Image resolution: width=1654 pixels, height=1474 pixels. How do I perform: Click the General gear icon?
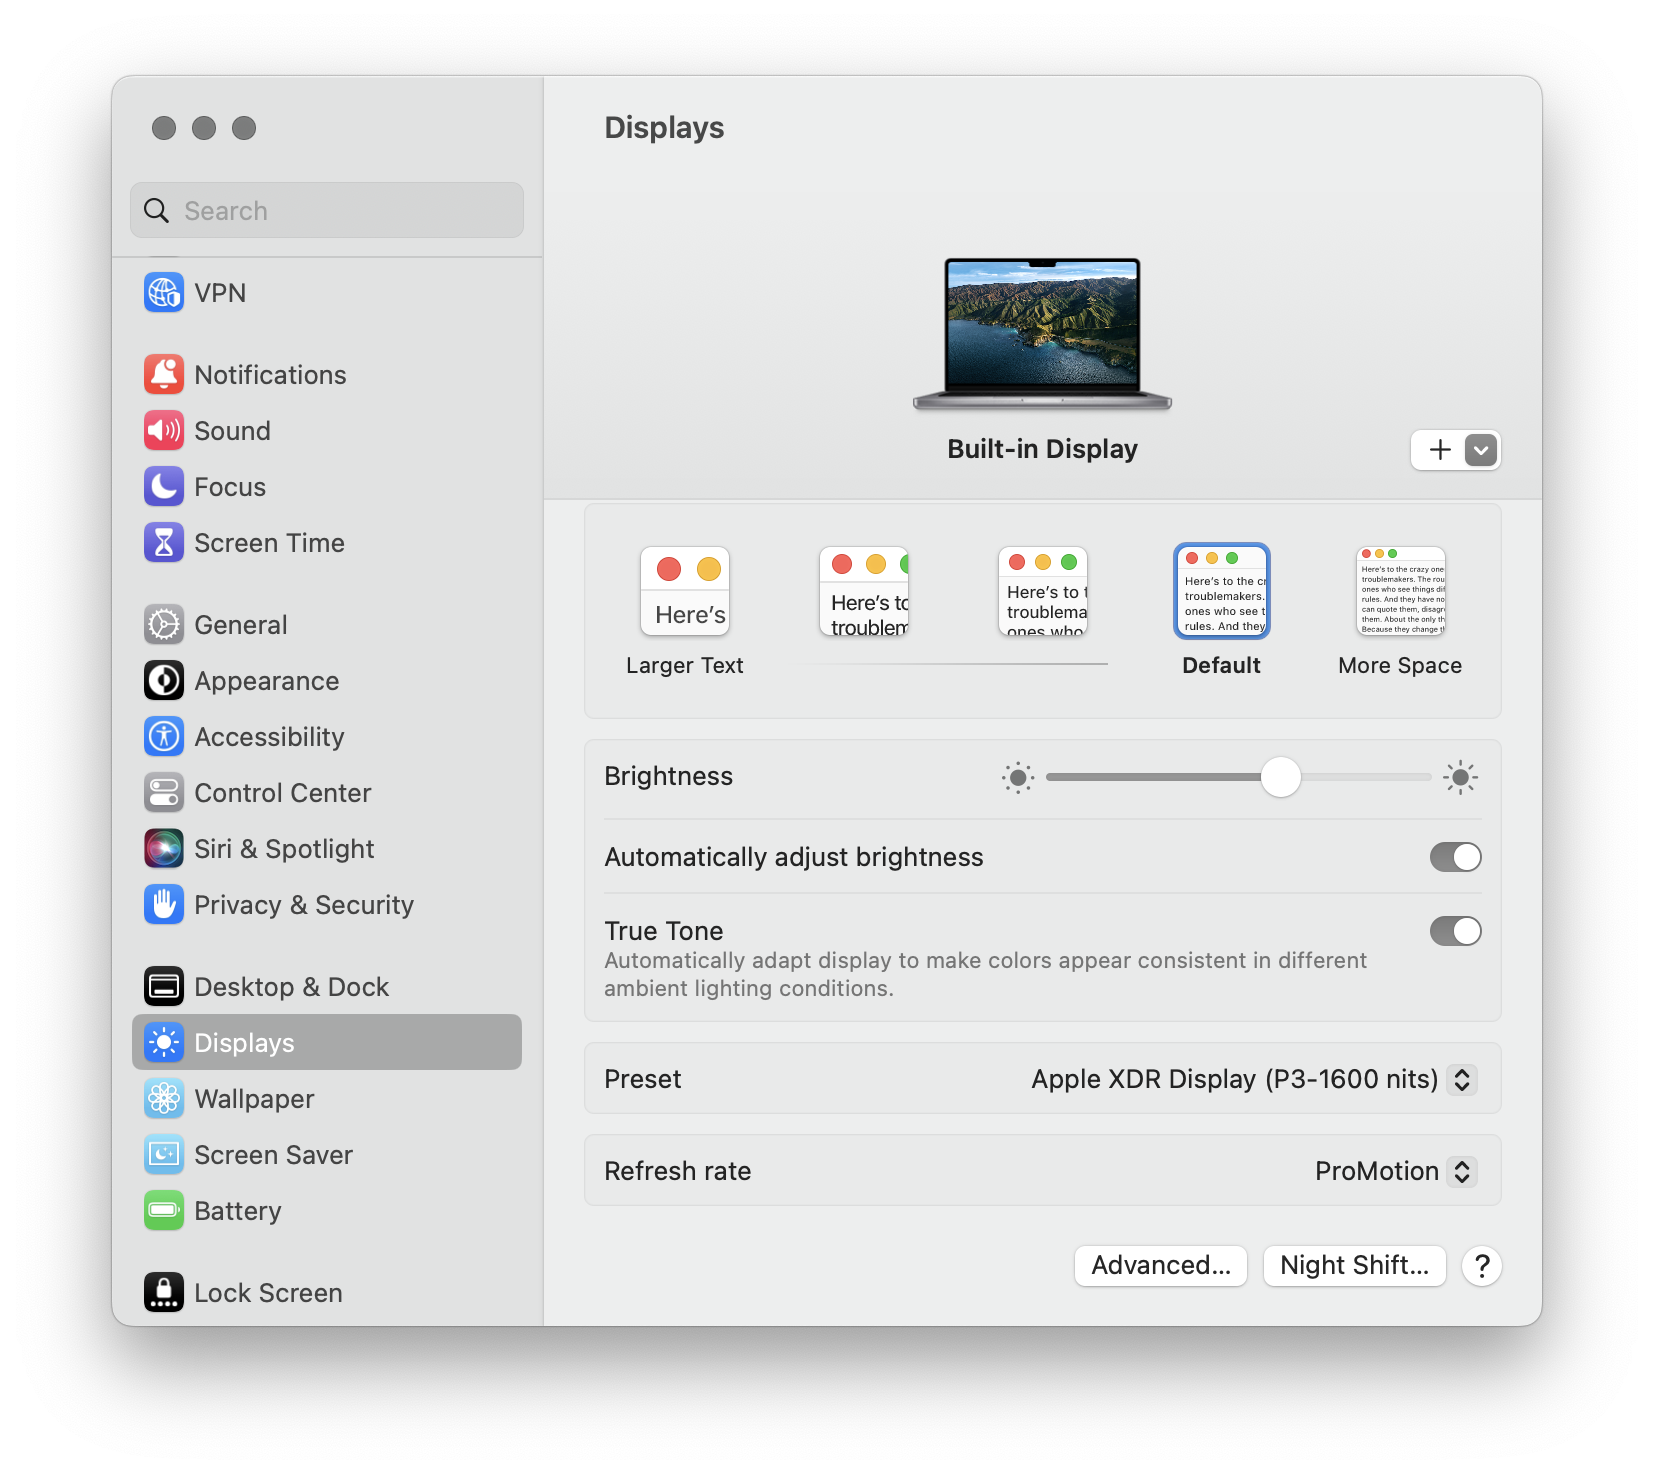[x=164, y=625]
